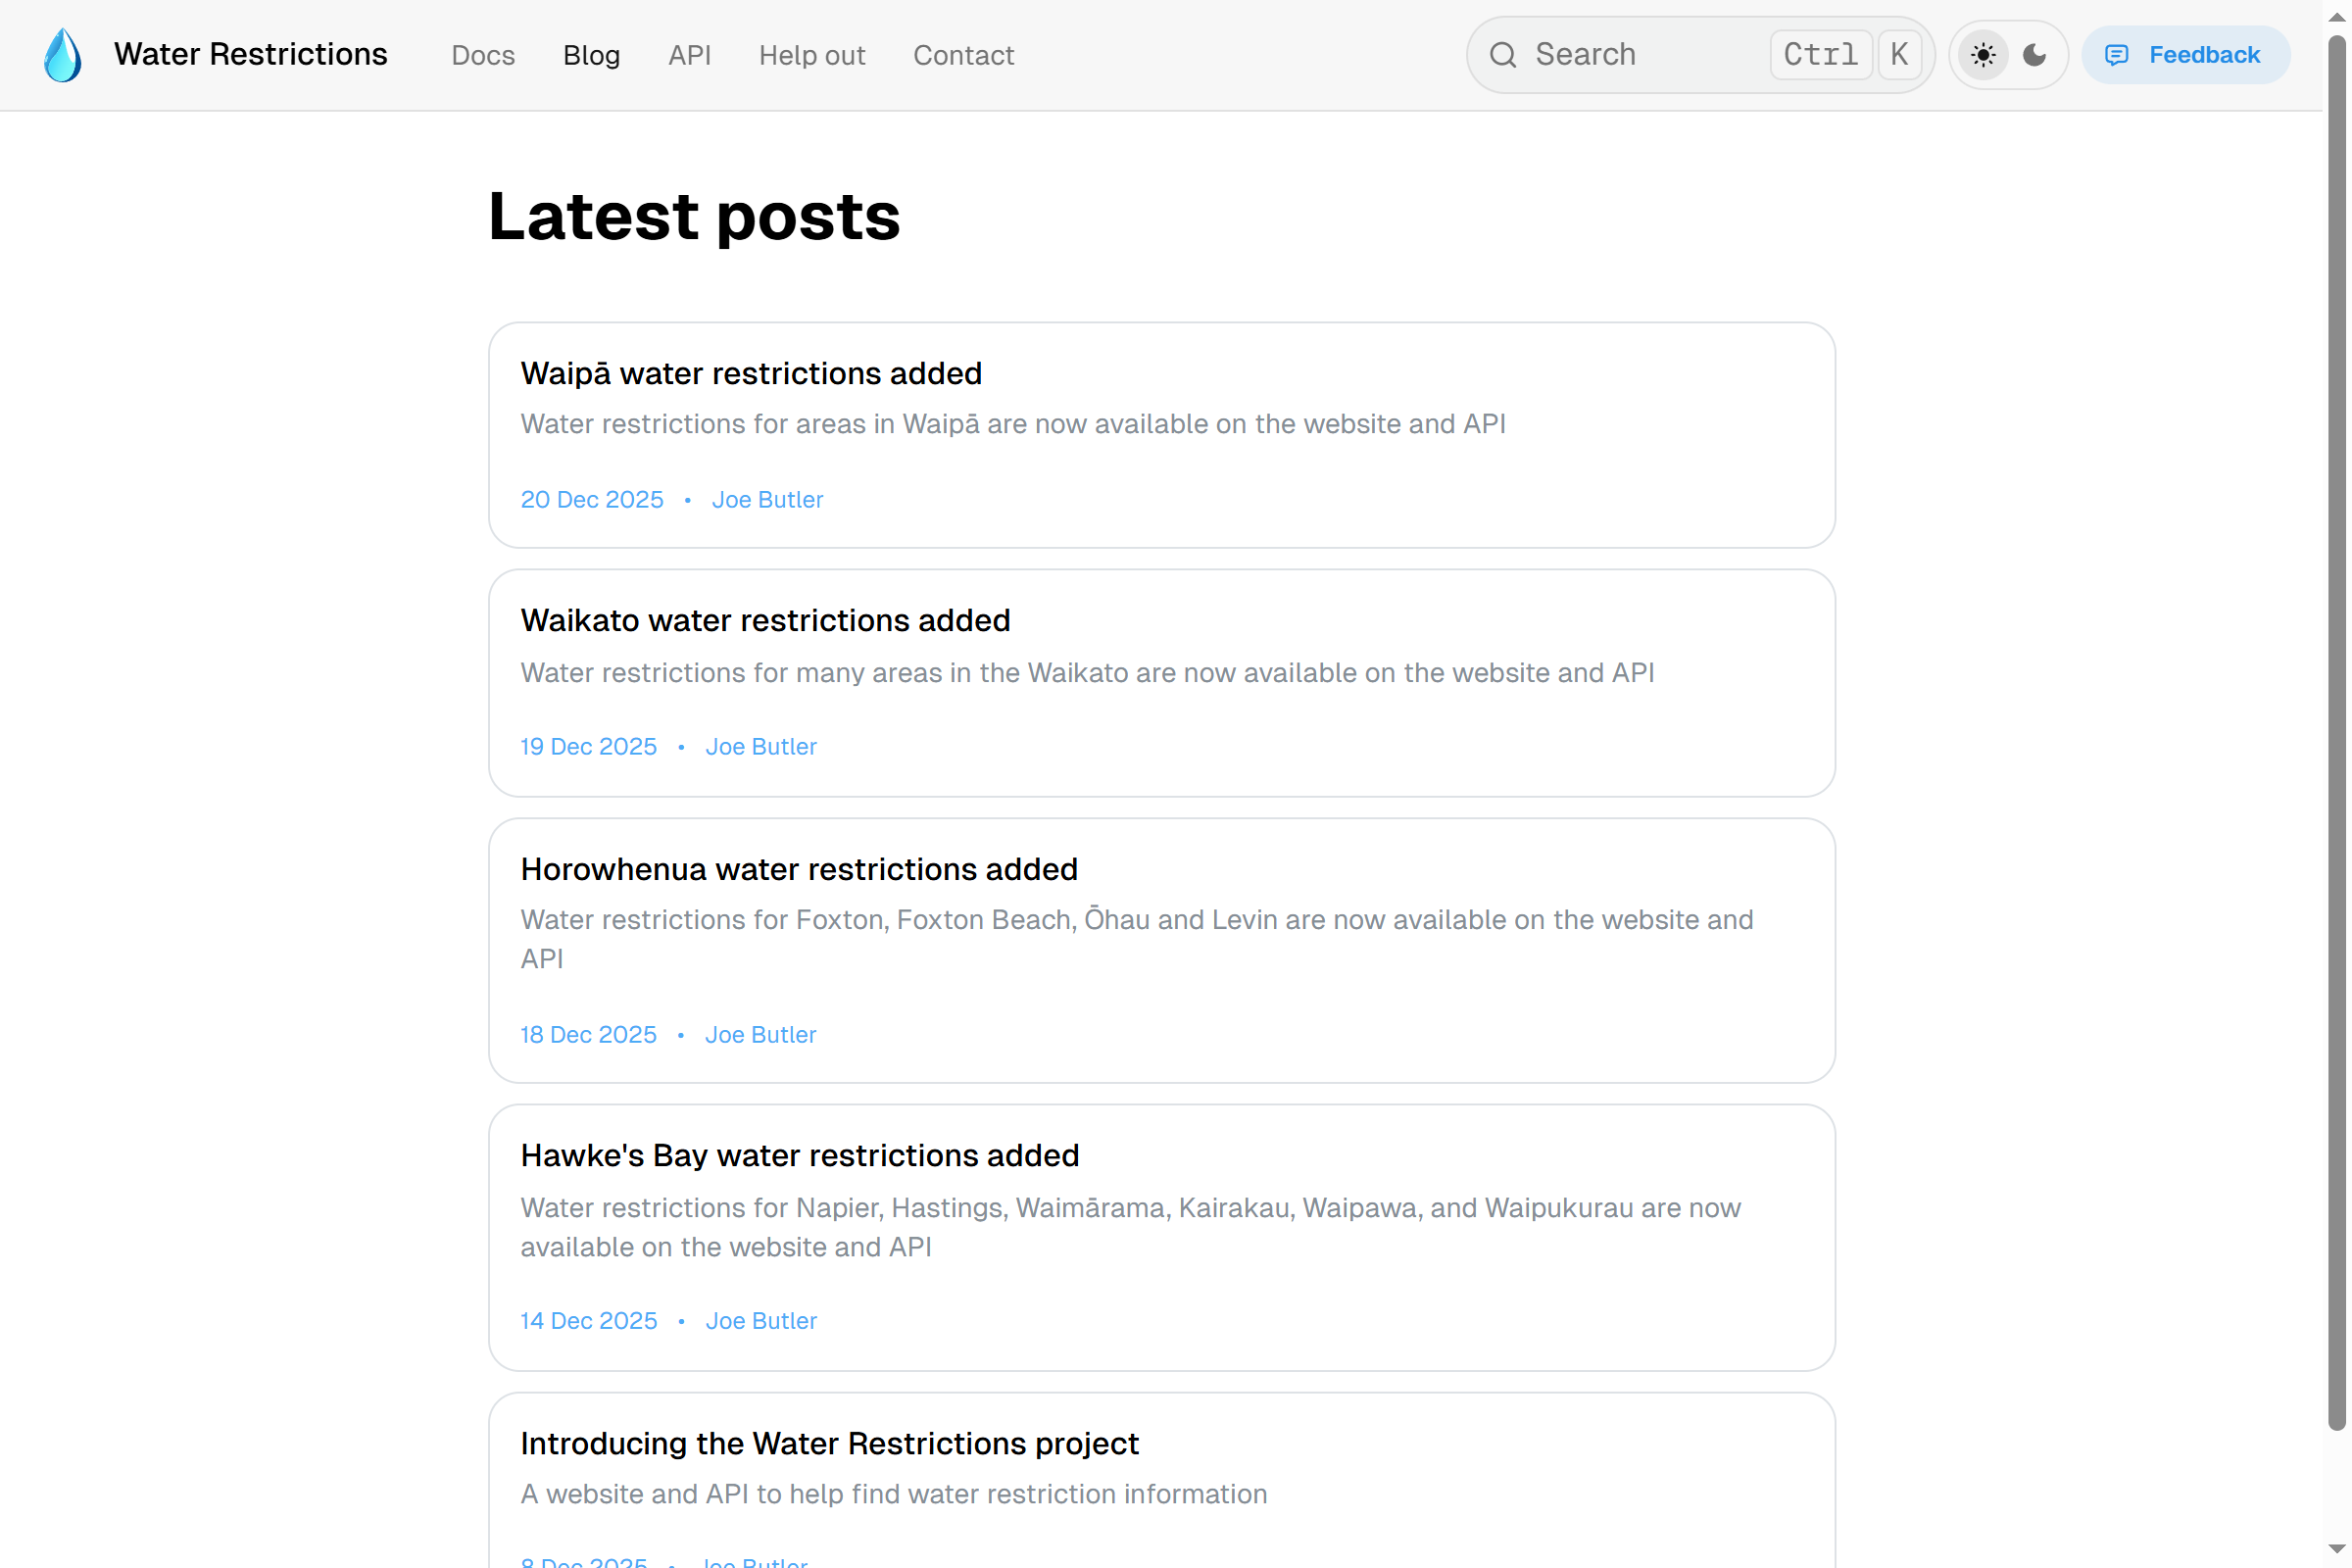Click Joe Butler on the Waikato post
The width and height of the screenshot is (2352, 1568).
pyautogui.click(x=761, y=746)
